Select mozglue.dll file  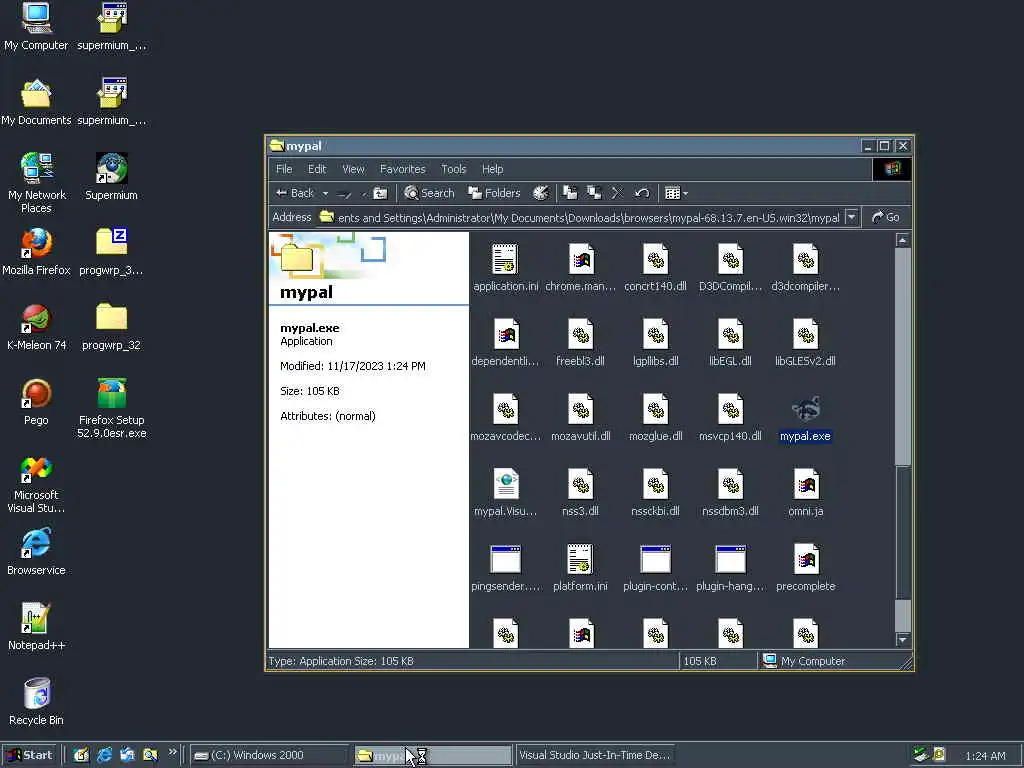coord(655,418)
